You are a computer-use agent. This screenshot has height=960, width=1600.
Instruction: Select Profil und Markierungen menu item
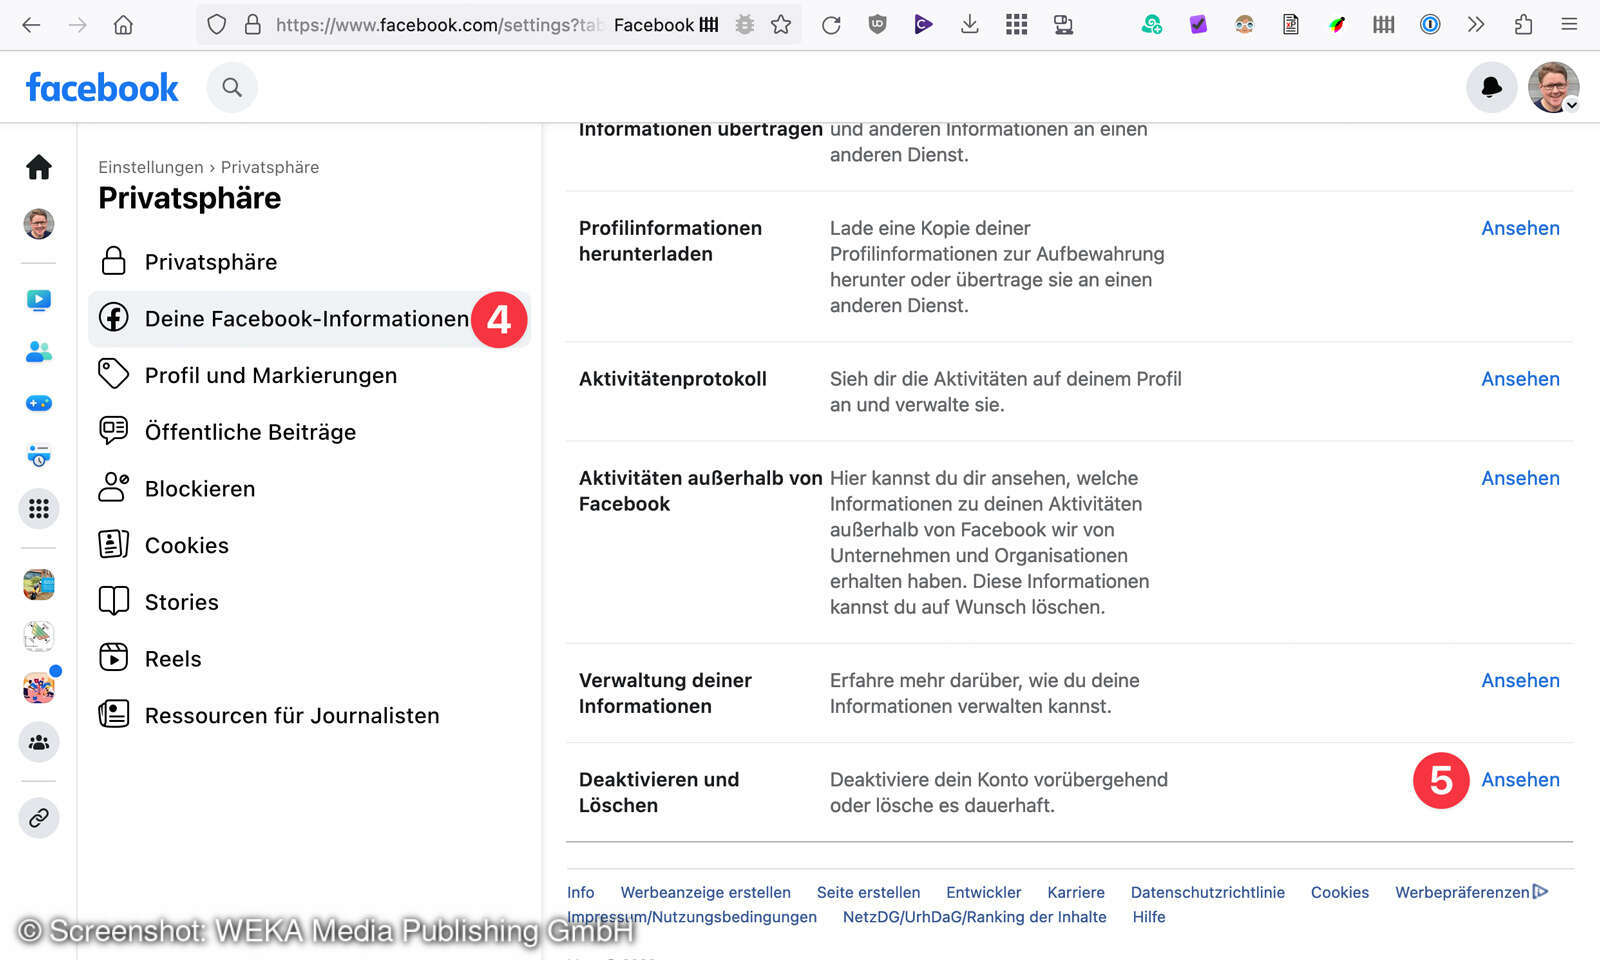[270, 375]
